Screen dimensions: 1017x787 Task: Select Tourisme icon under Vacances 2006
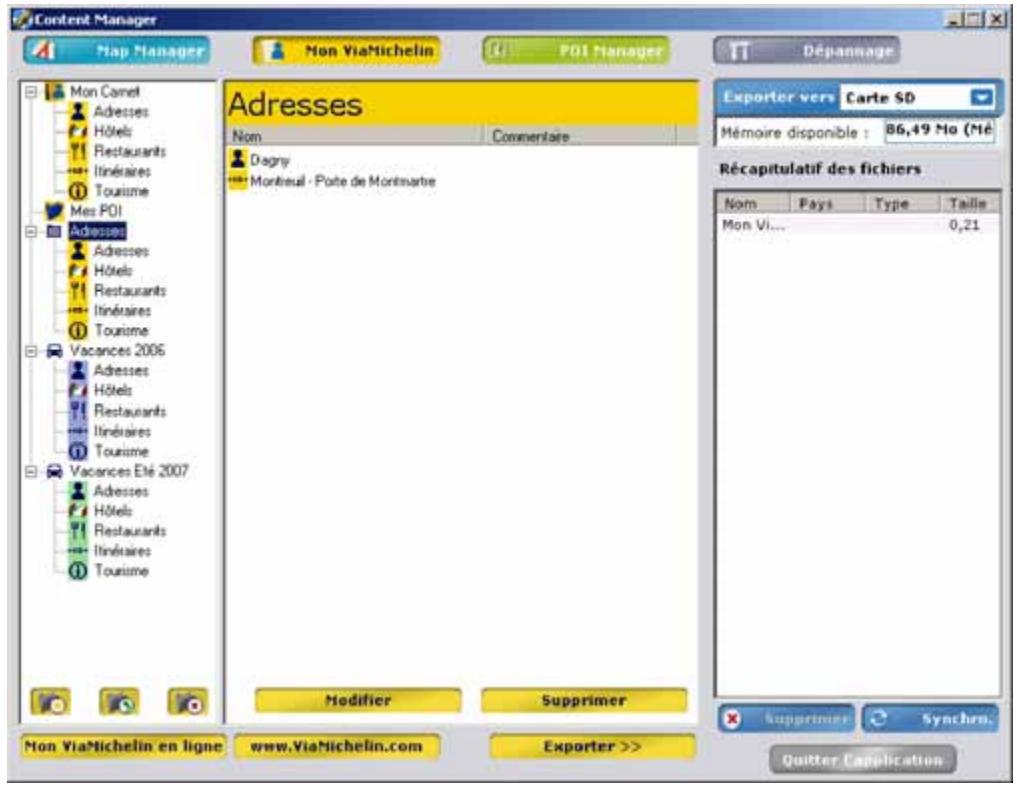click(78, 452)
